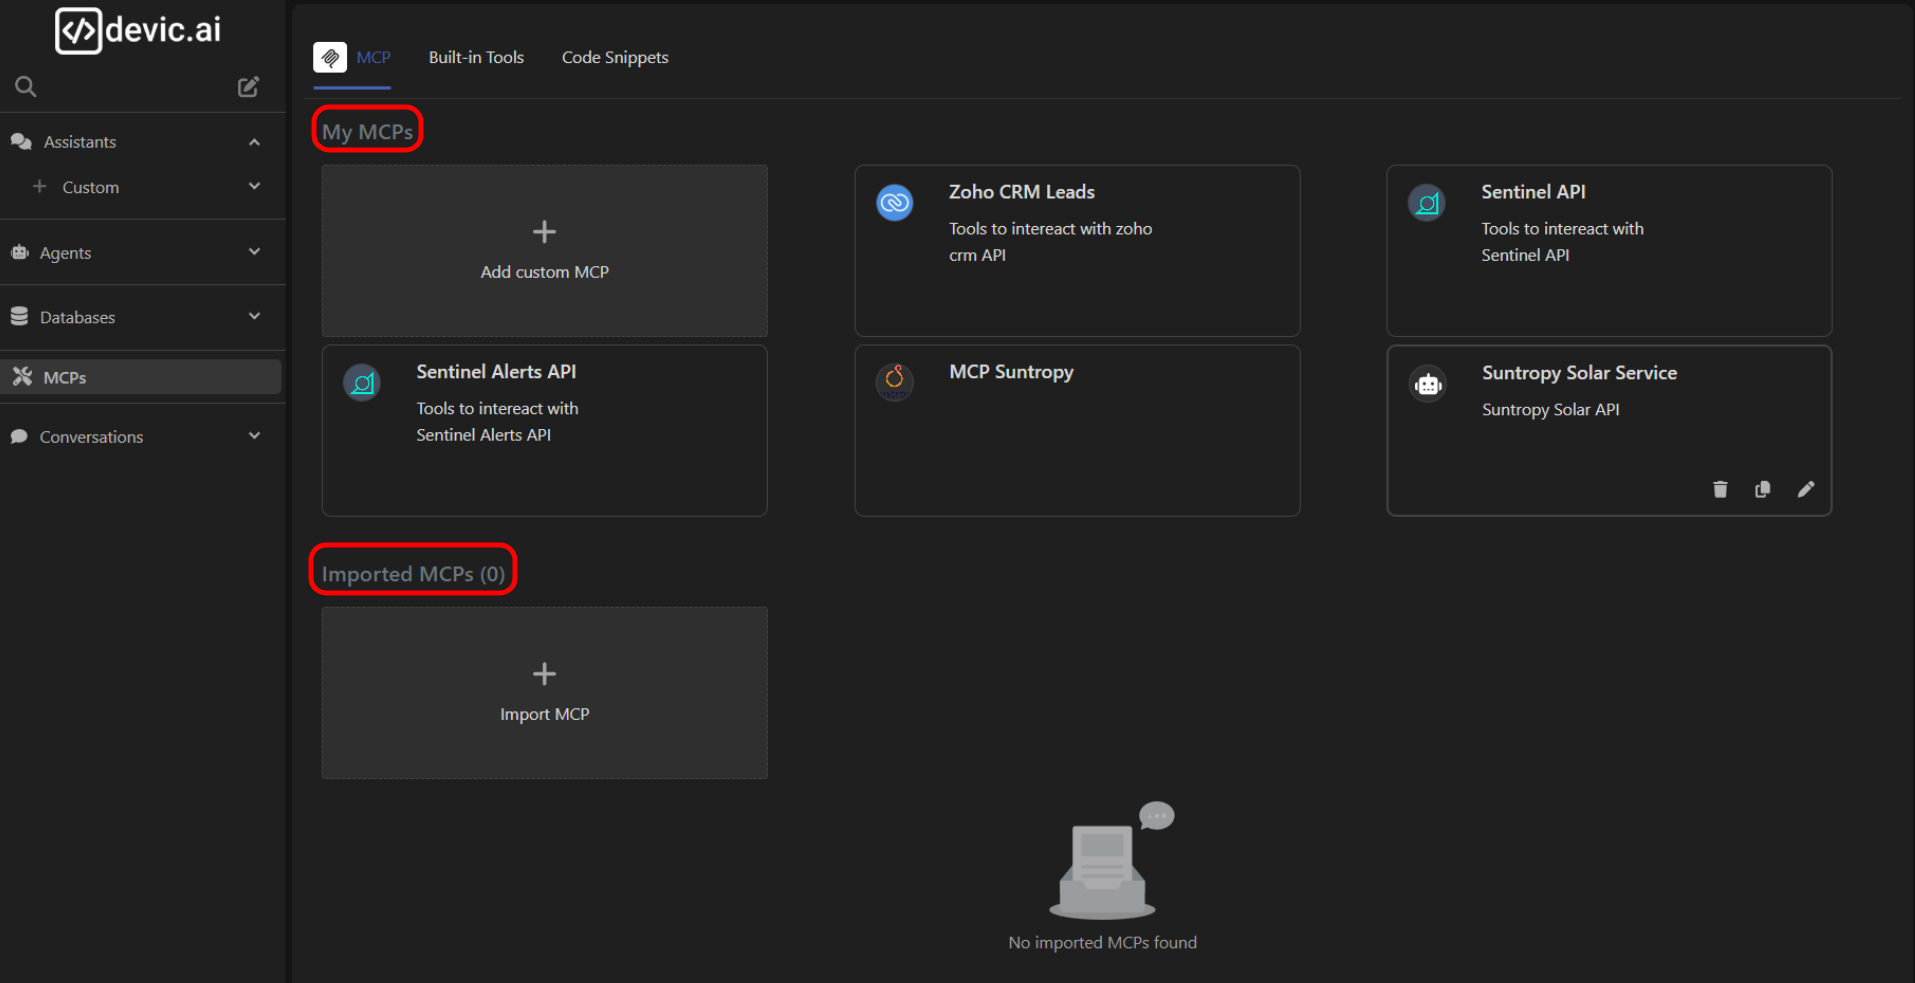This screenshot has width=1915, height=983.
Task: Click the Sentinel Alerts API card icon
Action: (x=362, y=382)
